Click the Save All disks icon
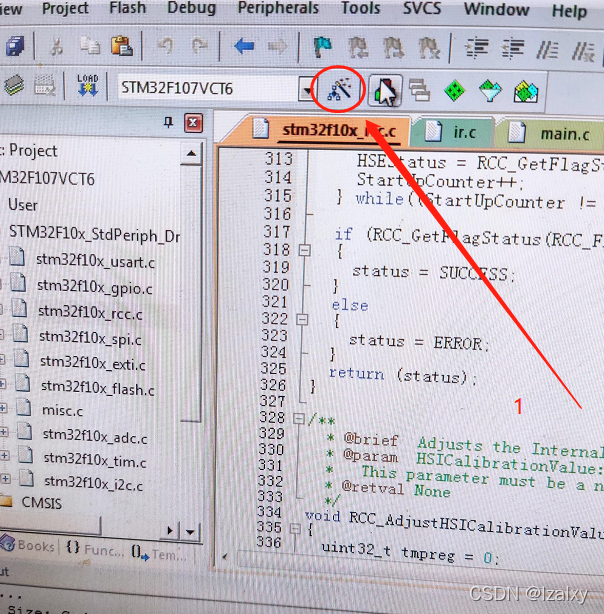 (15, 45)
